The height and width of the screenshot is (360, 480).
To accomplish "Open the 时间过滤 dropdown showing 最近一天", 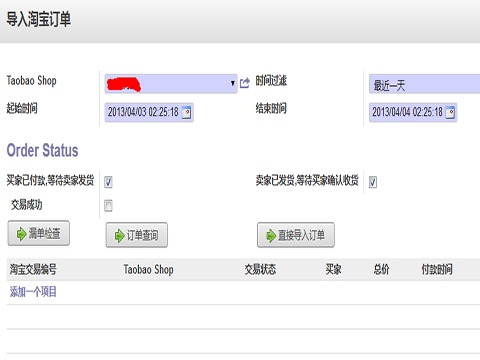I will (424, 84).
